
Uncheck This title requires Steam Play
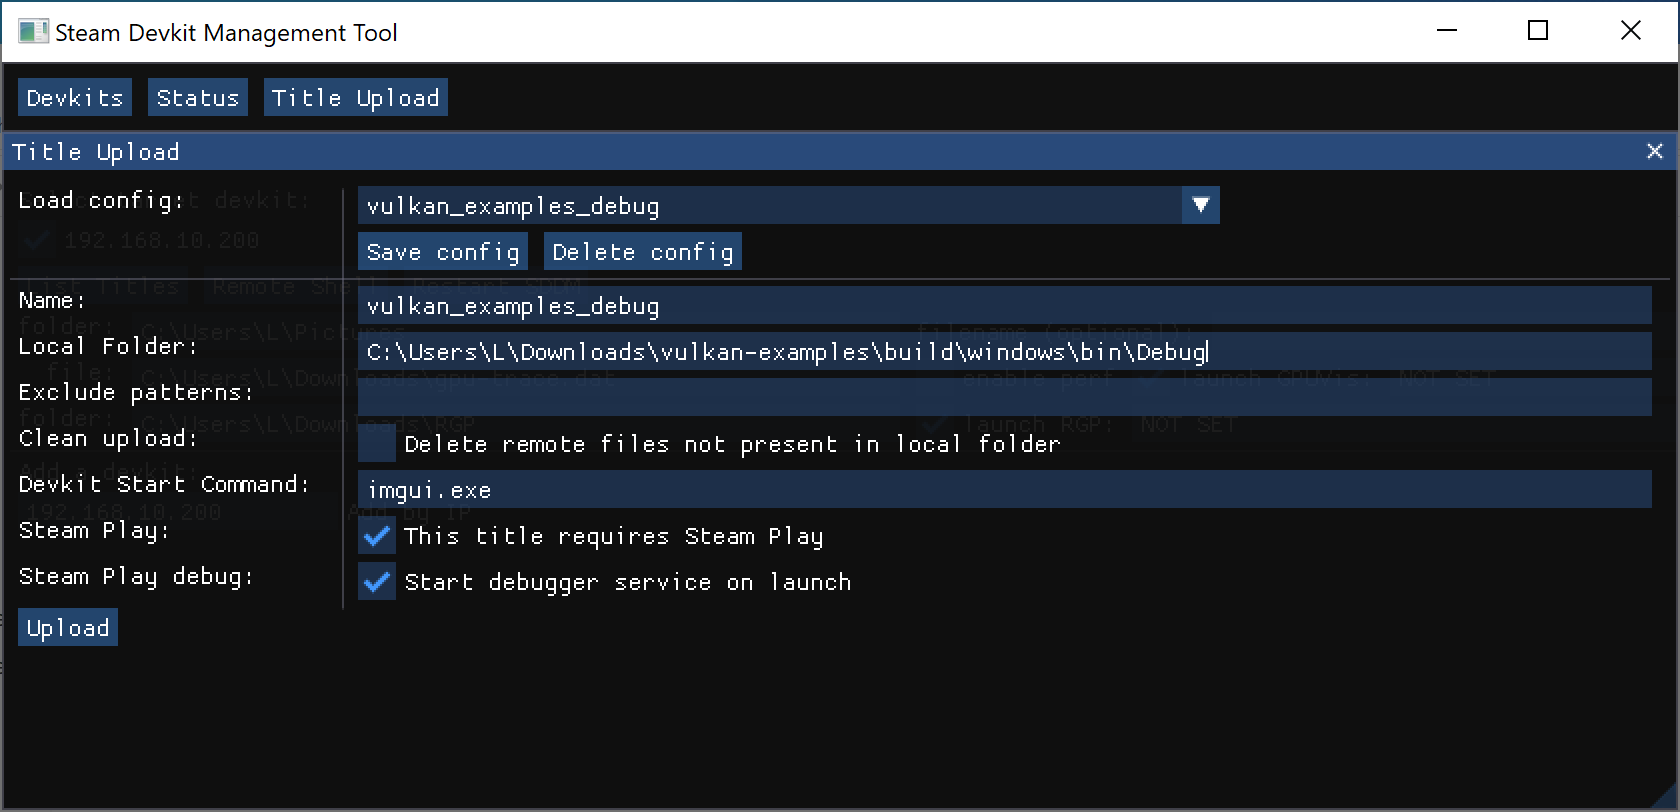(x=377, y=536)
